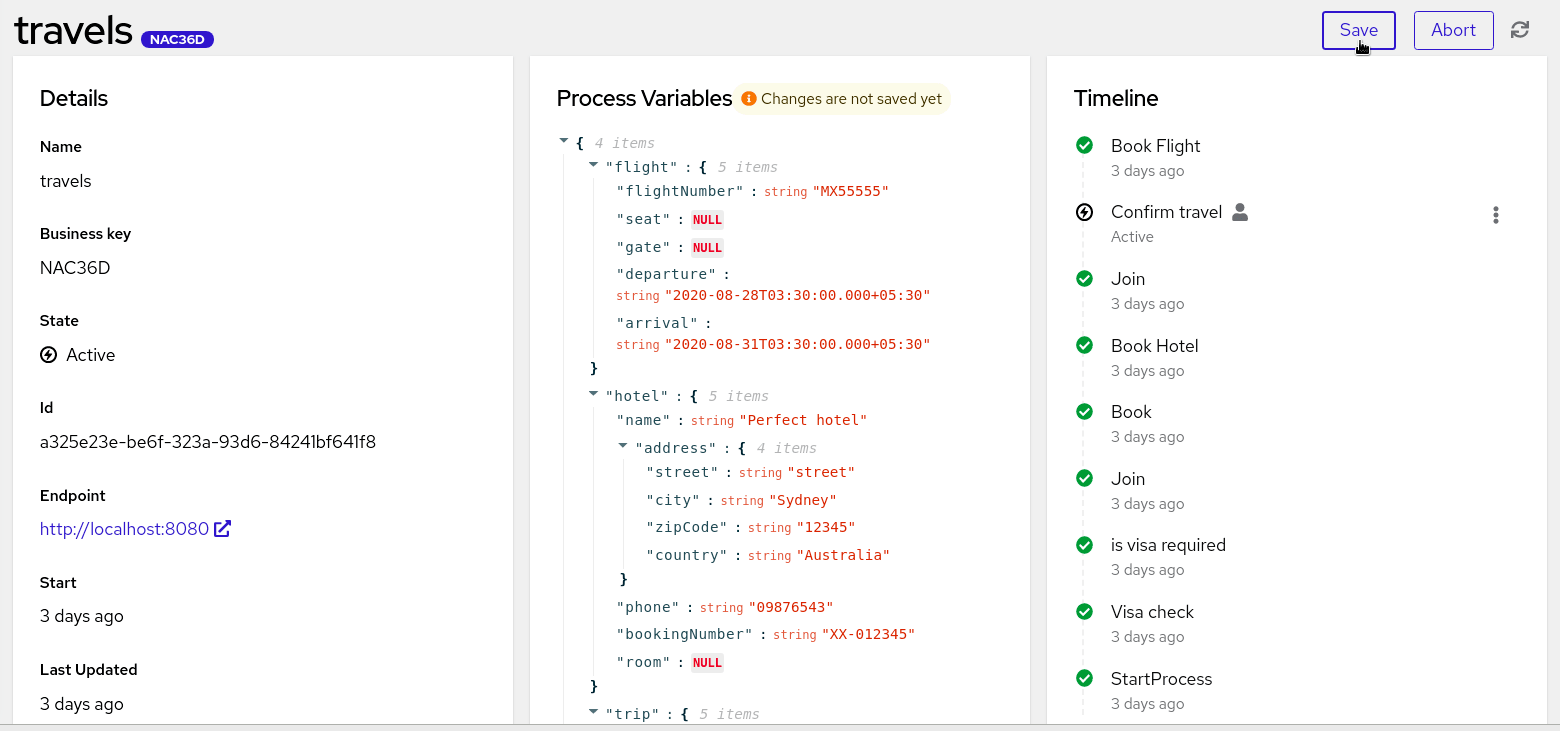
Task: Click the "Australia" country value
Action: [x=842, y=555]
